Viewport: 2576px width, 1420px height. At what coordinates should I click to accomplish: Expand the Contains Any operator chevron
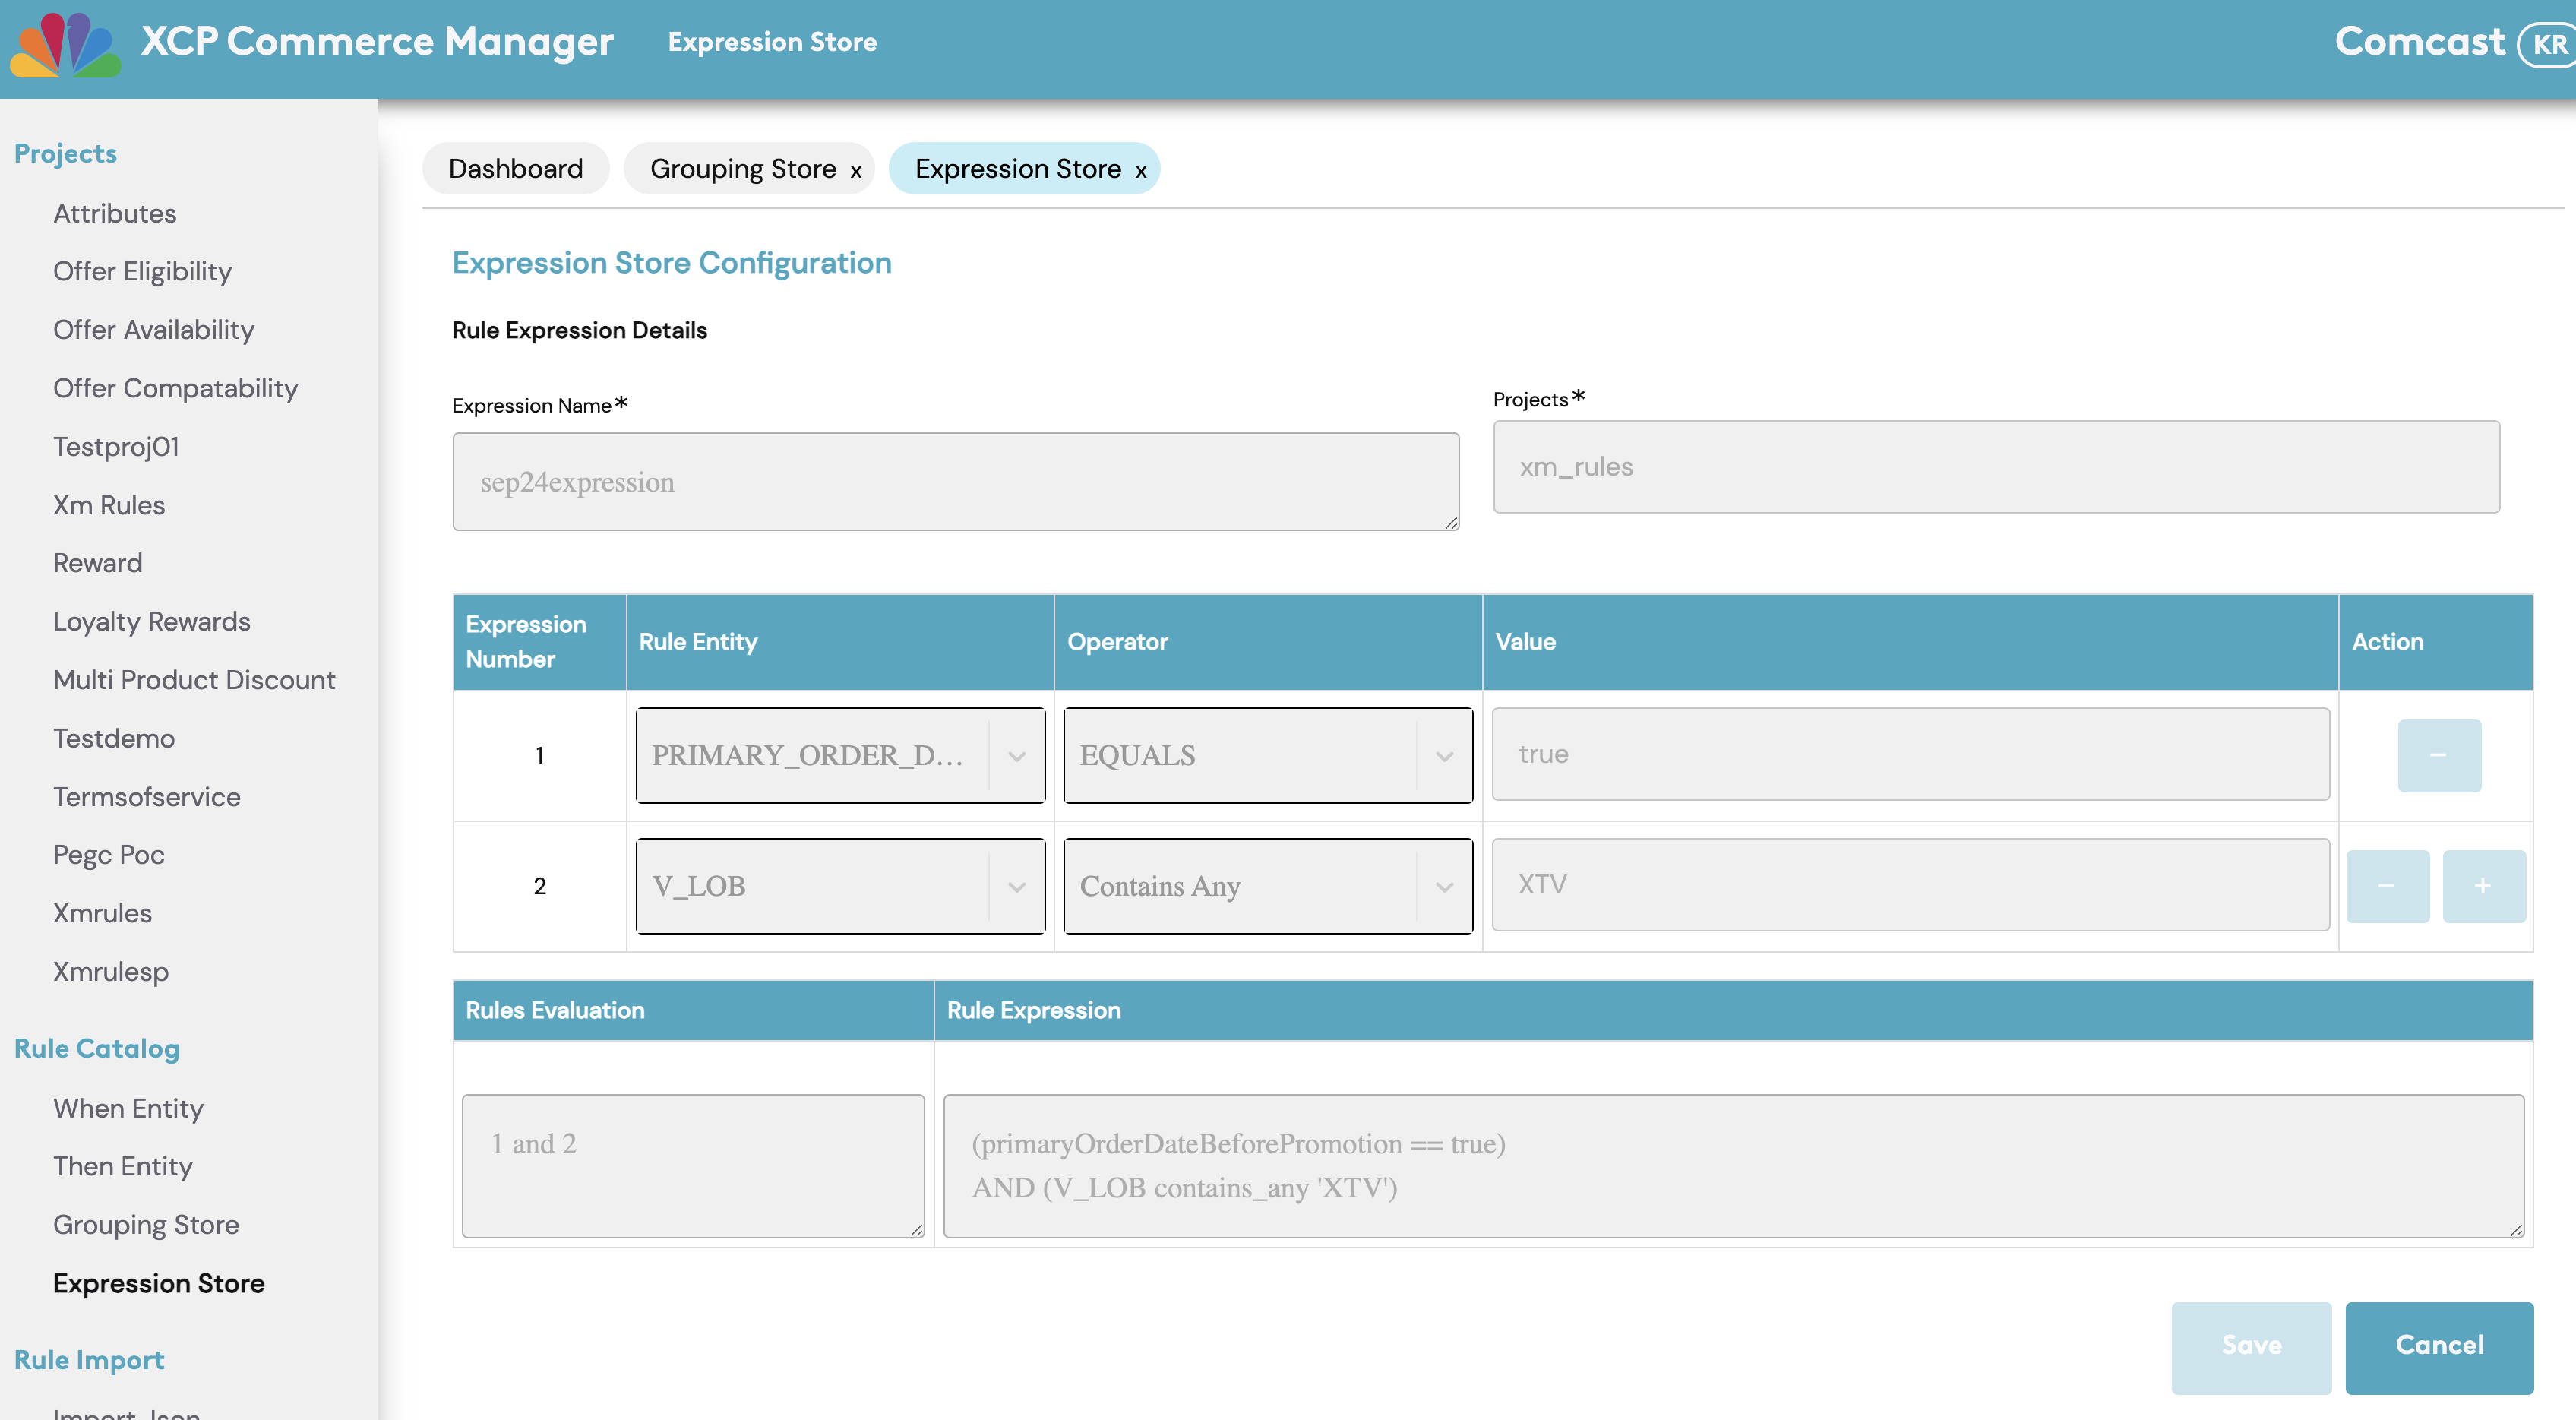coord(1444,887)
